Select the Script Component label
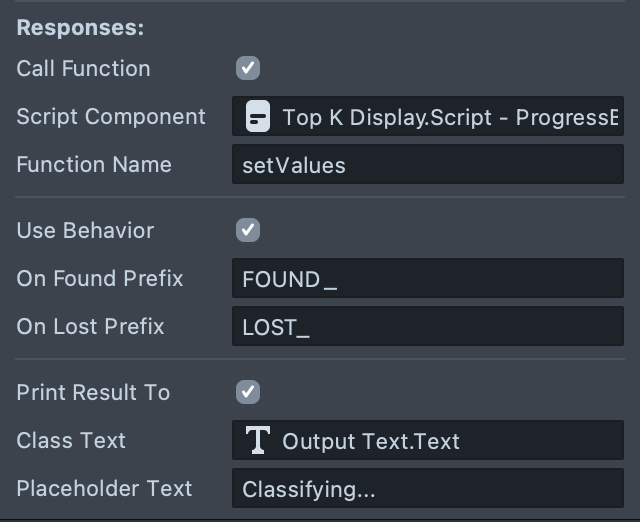 pos(111,116)
